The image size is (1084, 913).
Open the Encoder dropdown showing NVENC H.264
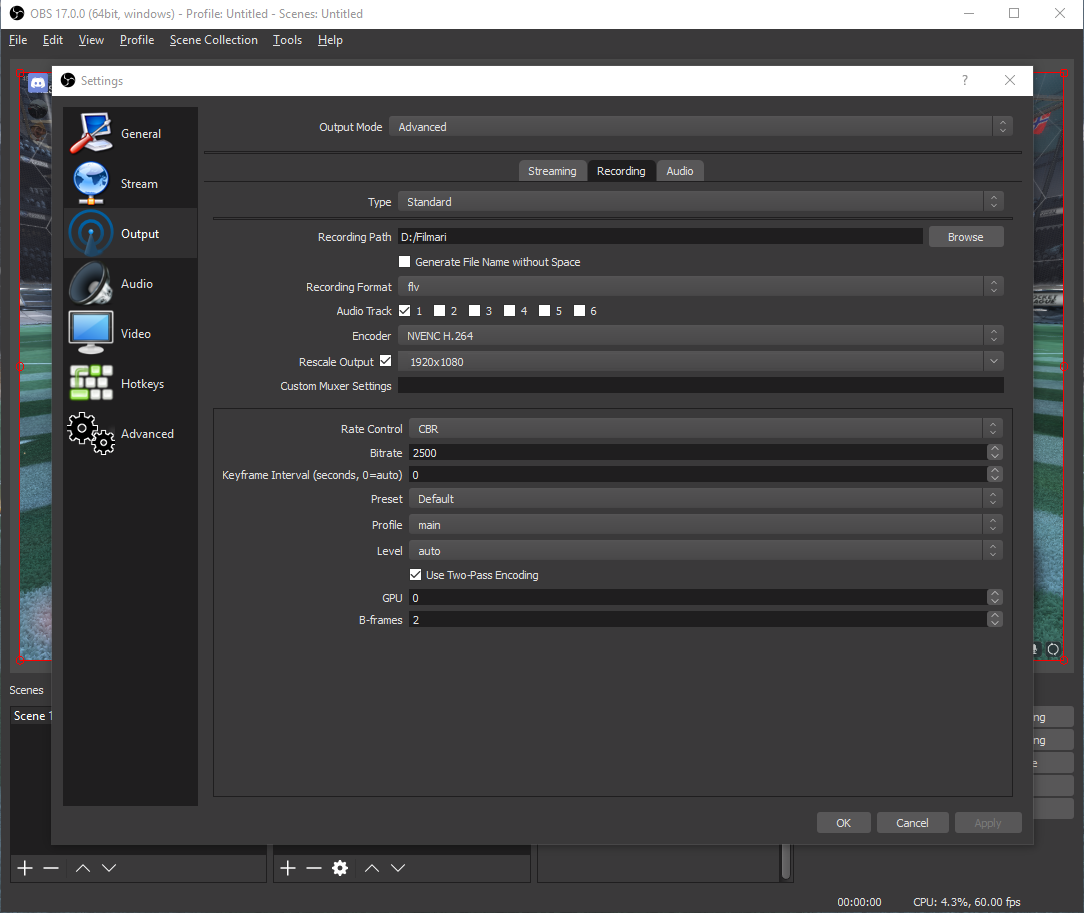(x=700, y=335)
